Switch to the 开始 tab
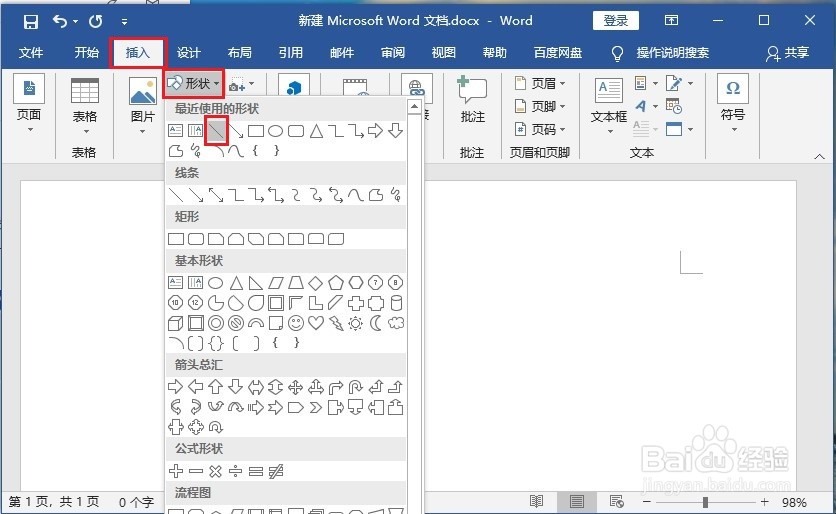This screenshot has width=836, height=514. pos(86,52)
